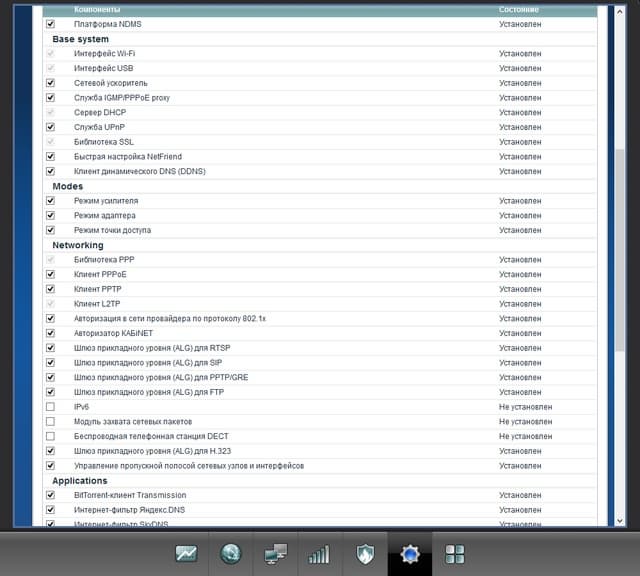Toggle Режим адаптера checkbox

point(50,215)
